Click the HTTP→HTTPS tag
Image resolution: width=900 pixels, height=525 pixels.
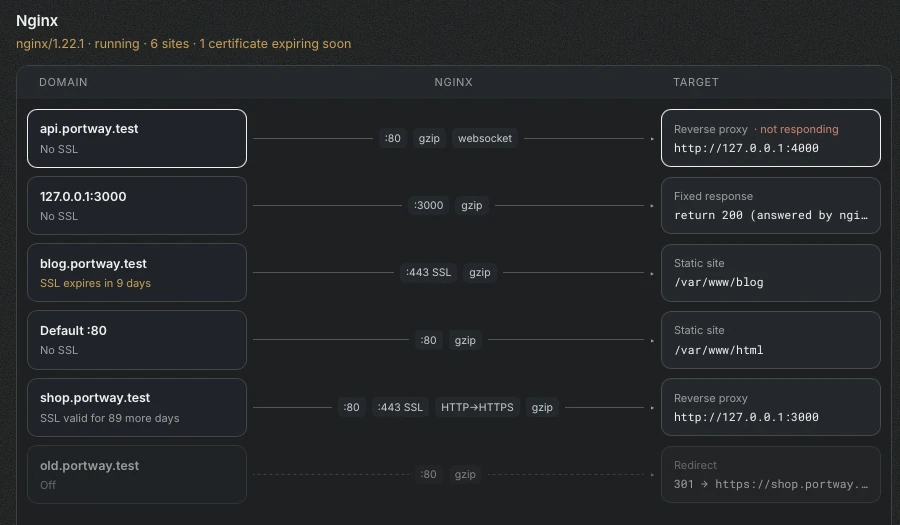point(477,407)
